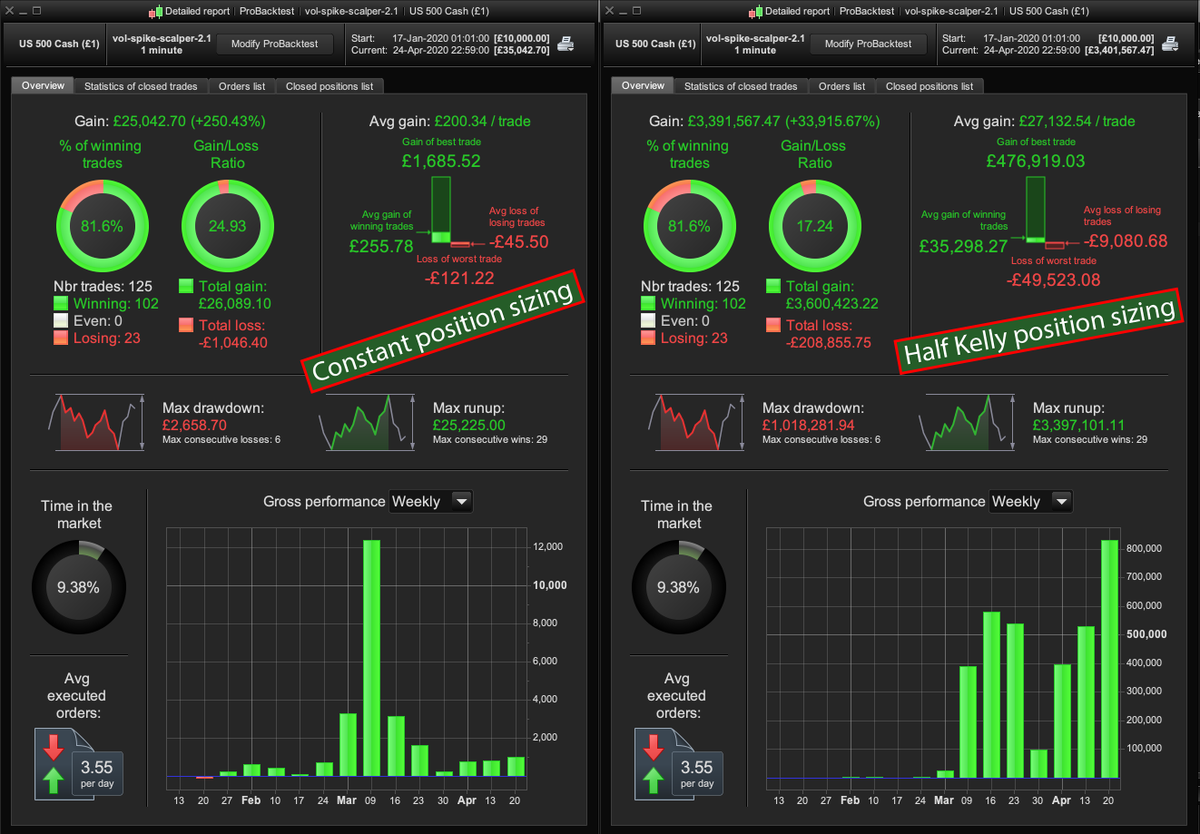
Task: Click the Half Kelly report's printer icon
Action: (x=1170, y=44)
